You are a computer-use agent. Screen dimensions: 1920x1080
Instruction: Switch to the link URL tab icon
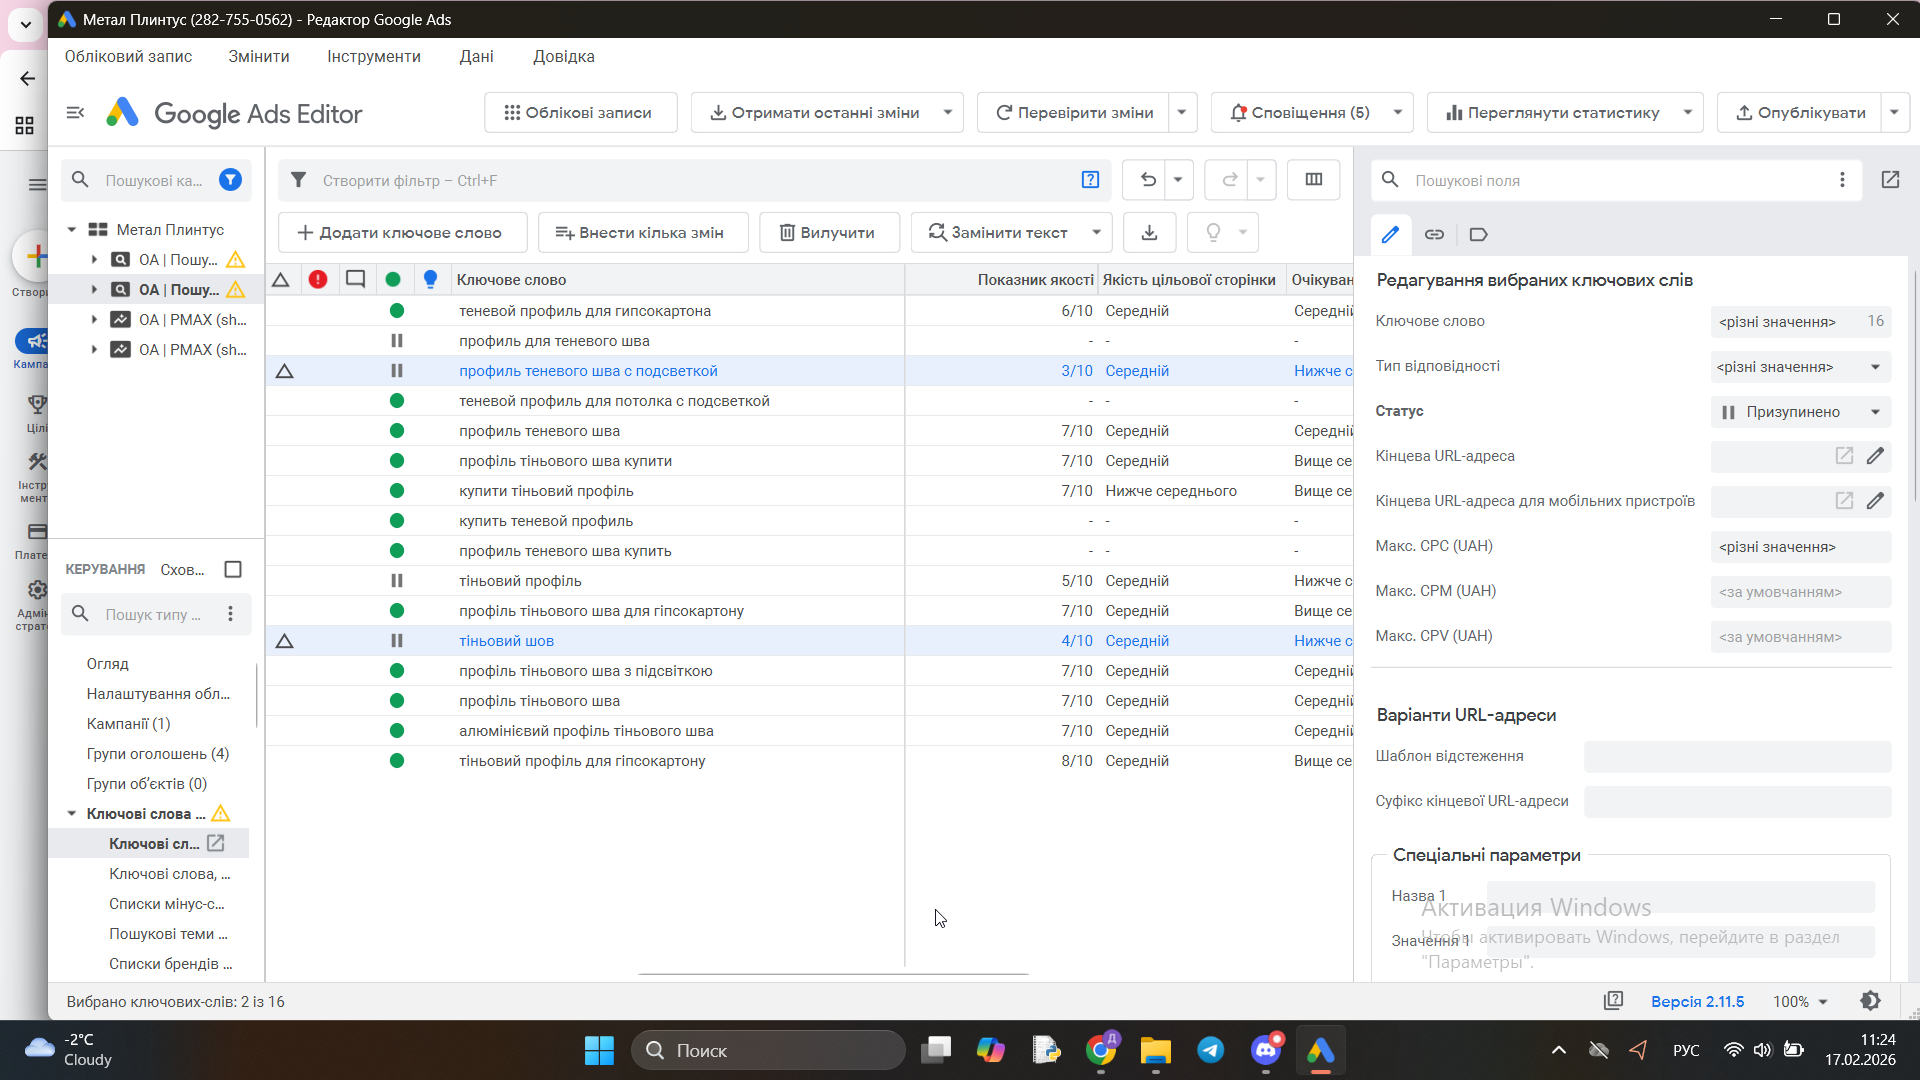pos(1434,234)
